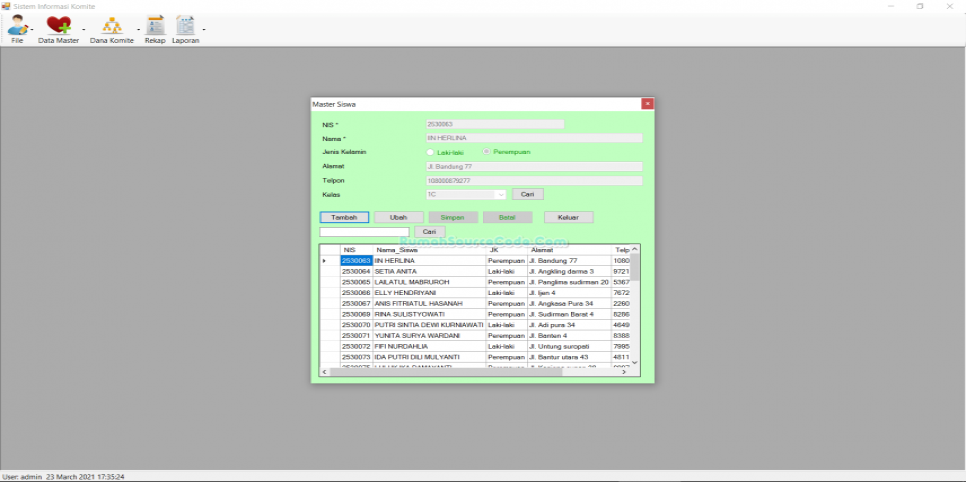Select address cell Jl. Sudirman Barat 4
966x482 pixels.
[569, 314]
